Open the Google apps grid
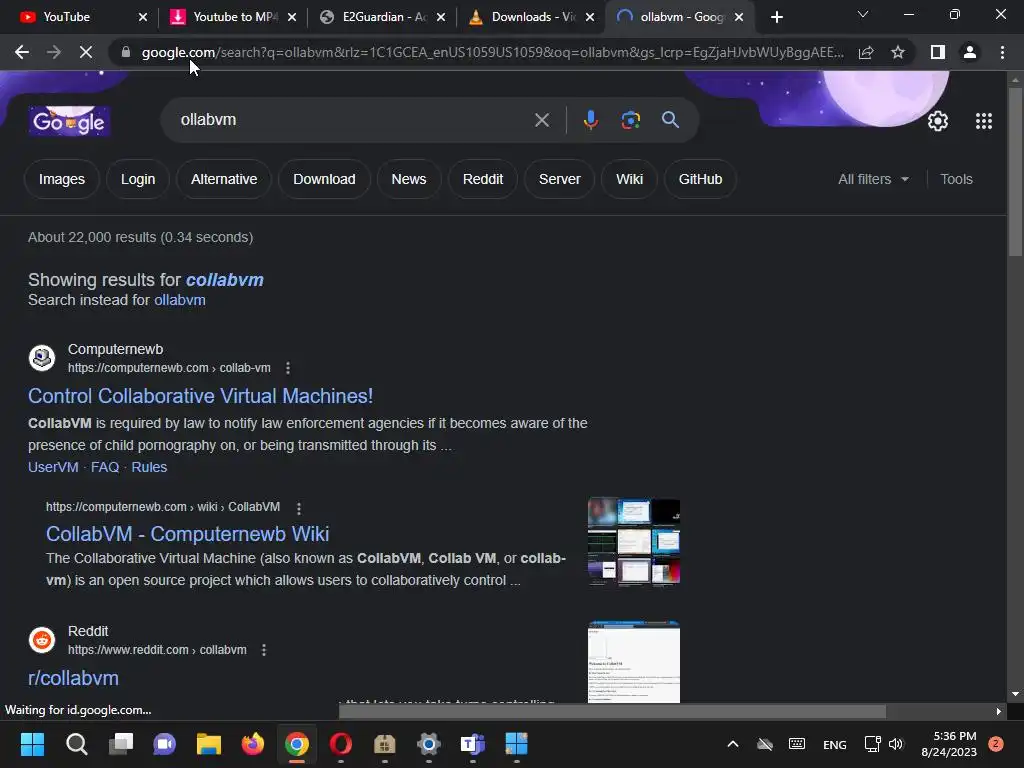The image size is (1024, 768). 984,121
